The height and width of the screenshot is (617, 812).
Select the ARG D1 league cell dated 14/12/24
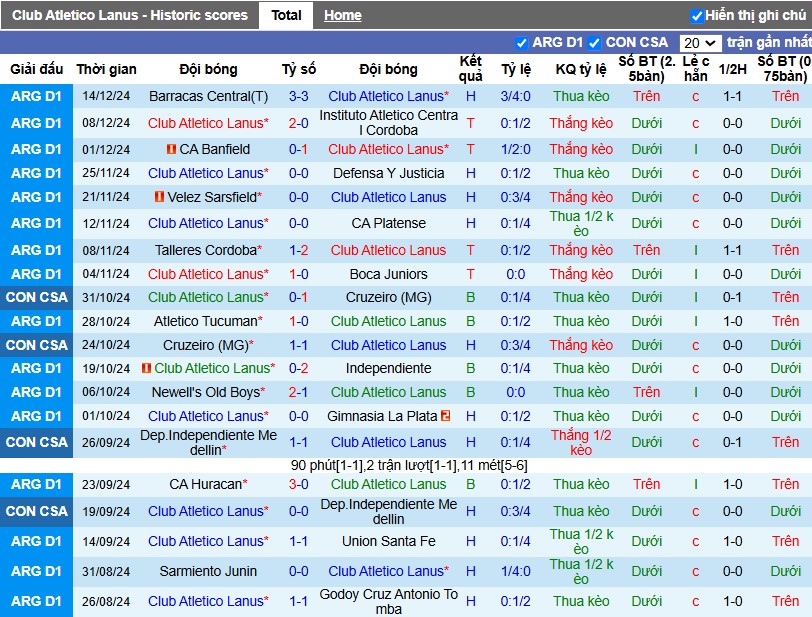pyautogui.click(x=36, y=96)
